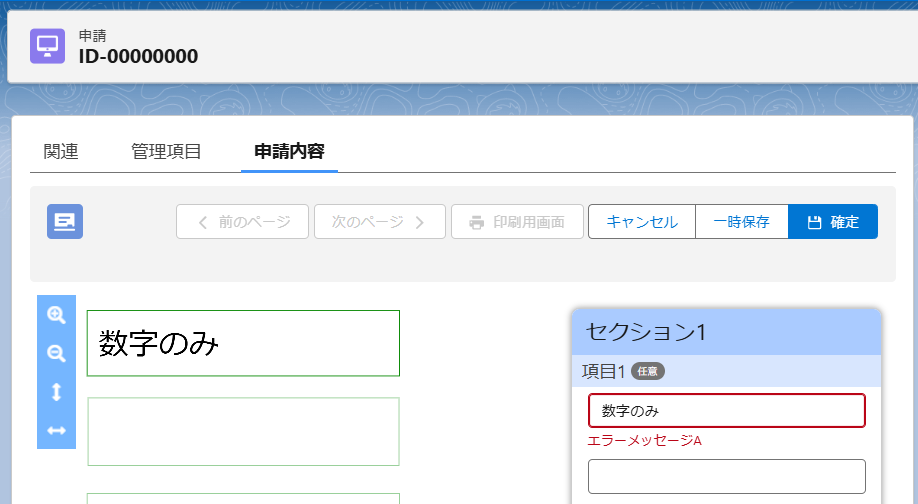This screenshot has width=918, height=504.
Task: Open the 印刷用画面 print view
Action: click(x=518, y=221)
